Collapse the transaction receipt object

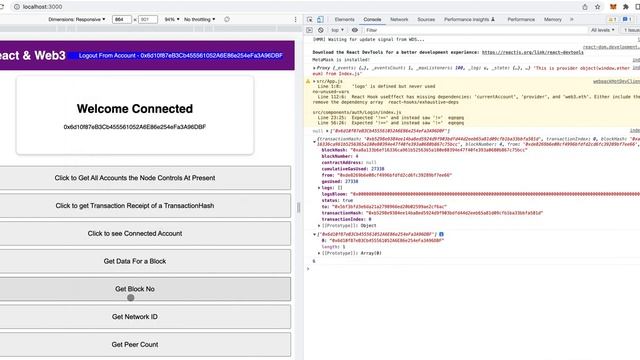(x=314, y=142)
